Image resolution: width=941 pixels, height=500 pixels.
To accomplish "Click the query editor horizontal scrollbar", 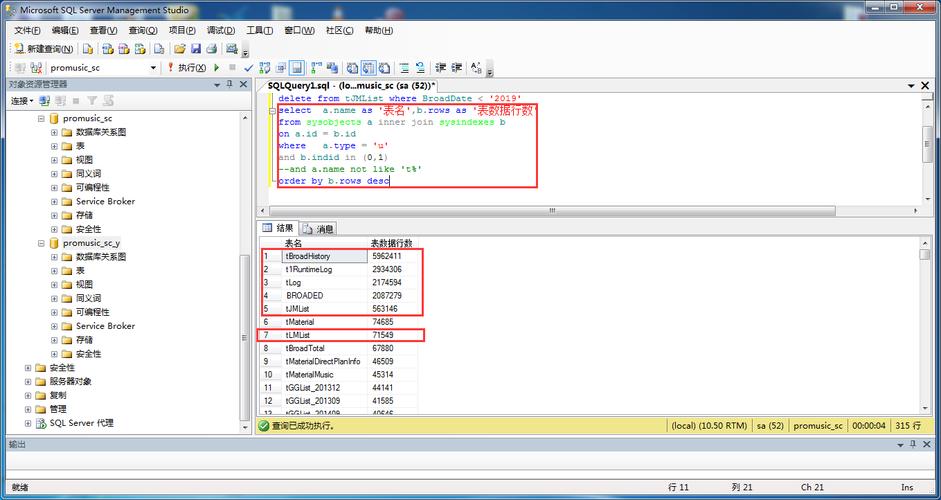I will (x=552, y=211).
